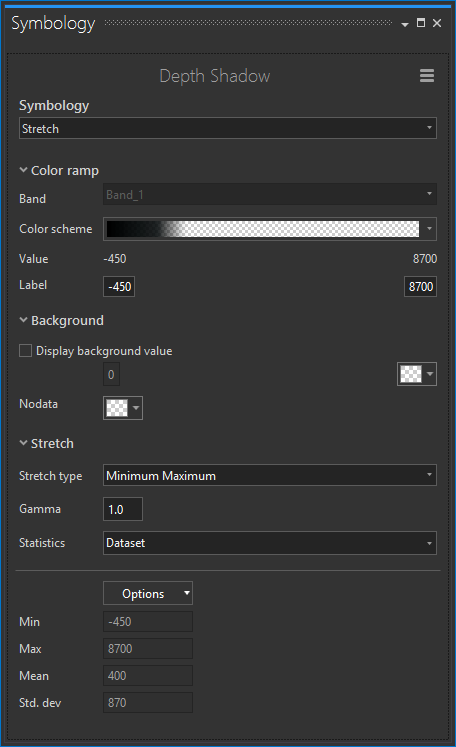Open the Color scheme ramp dropdown
This screenshot has width=456, height=747.
[270, 229]
